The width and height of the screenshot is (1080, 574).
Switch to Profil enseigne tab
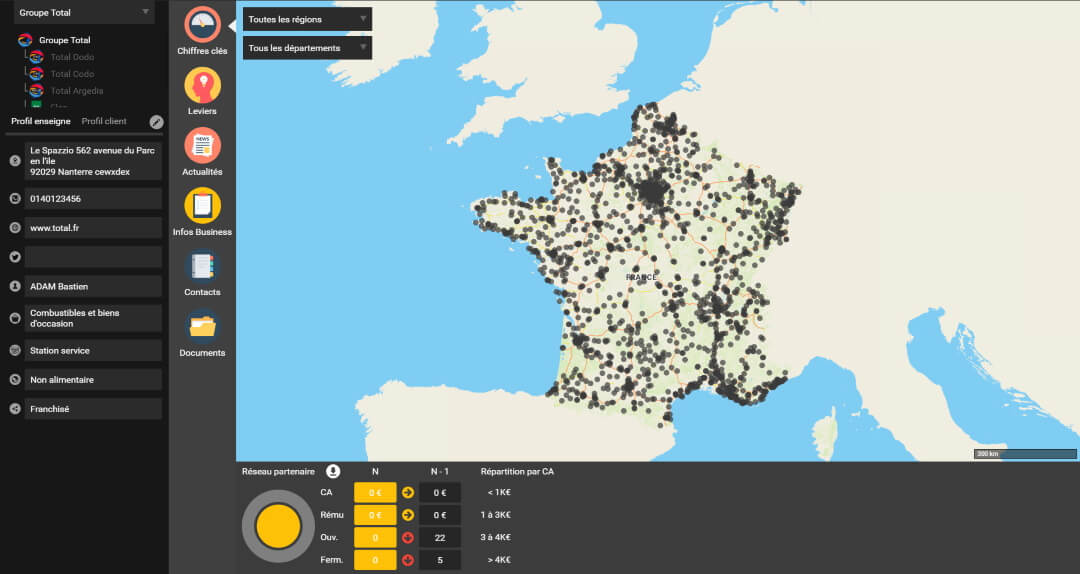41,121
